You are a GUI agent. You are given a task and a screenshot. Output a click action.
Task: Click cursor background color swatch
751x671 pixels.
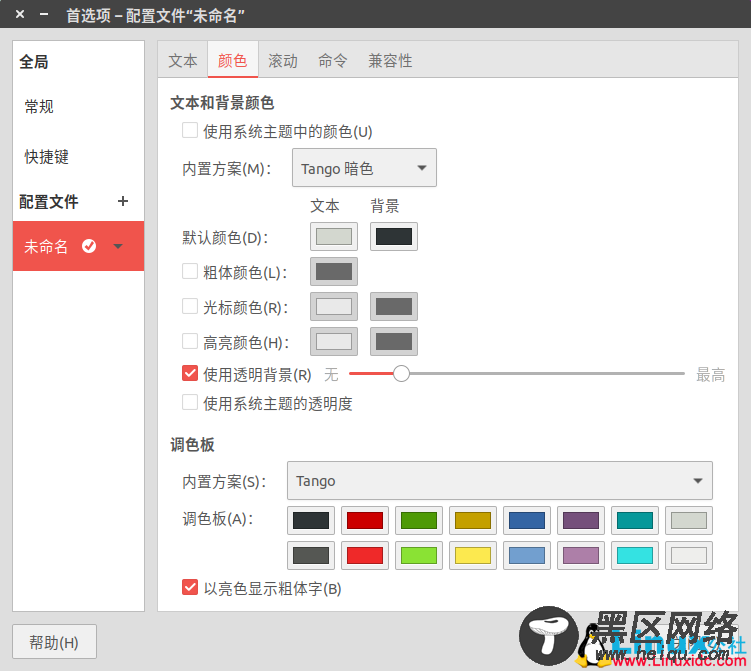click(x=394, y=307)
